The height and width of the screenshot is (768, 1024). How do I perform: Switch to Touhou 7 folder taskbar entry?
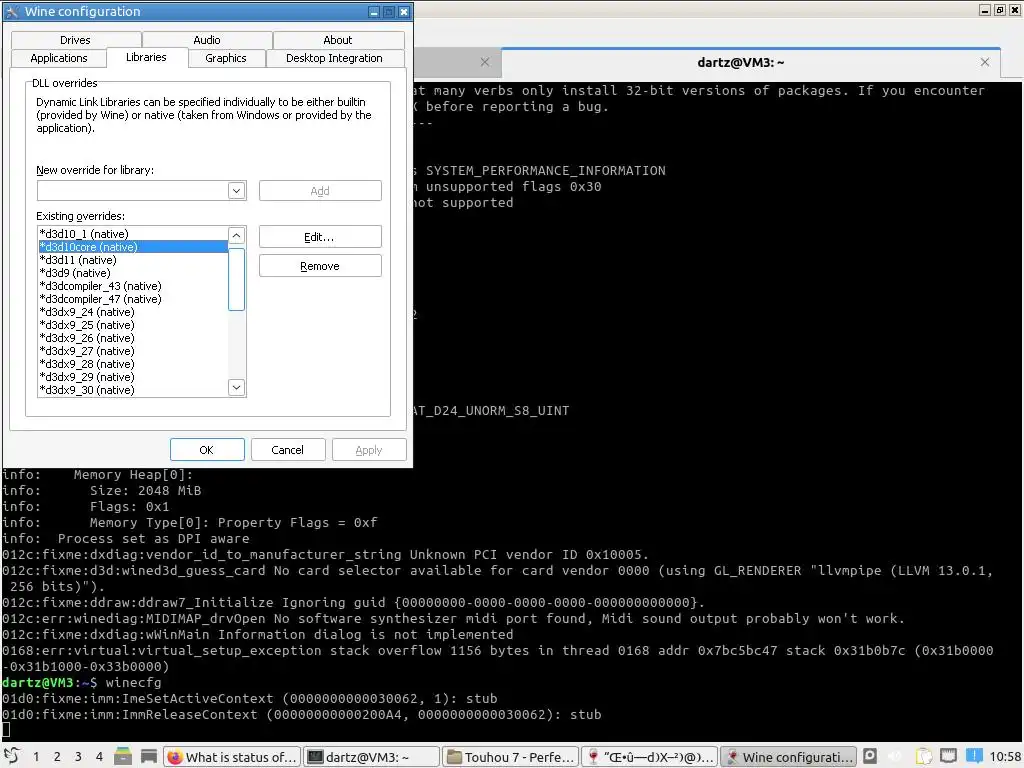click(x=511, y=757)
